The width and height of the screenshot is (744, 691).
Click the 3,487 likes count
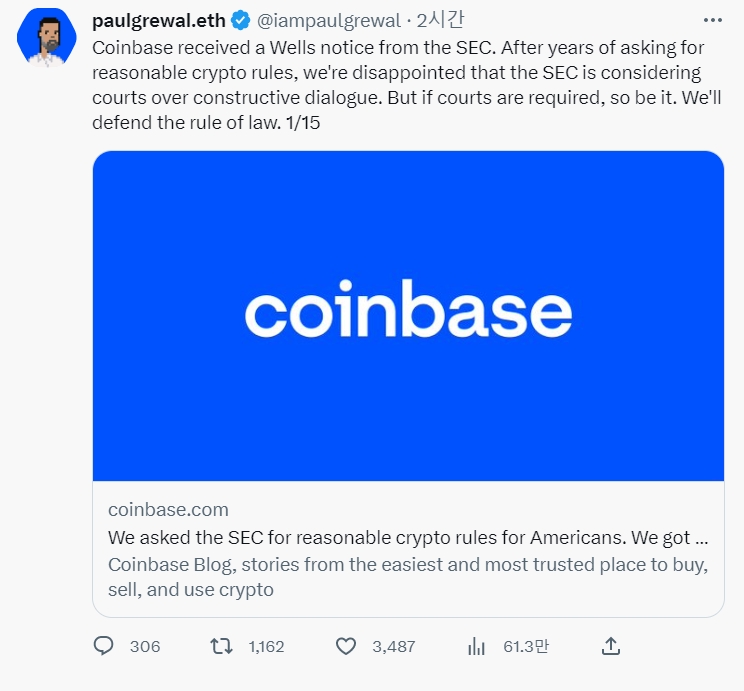click(x=394, y=646)
